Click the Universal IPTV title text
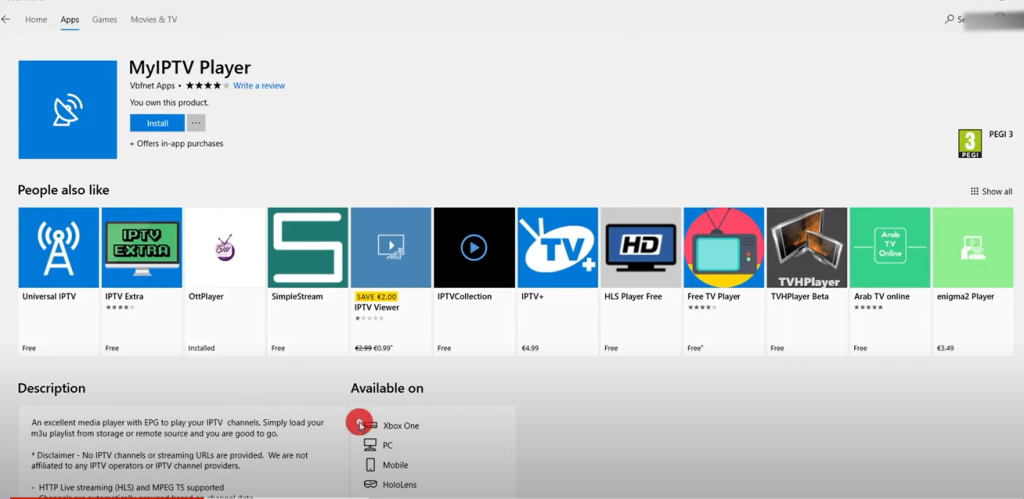The width and height of the screenshot is (1024, 499). [x=49, y=297]
